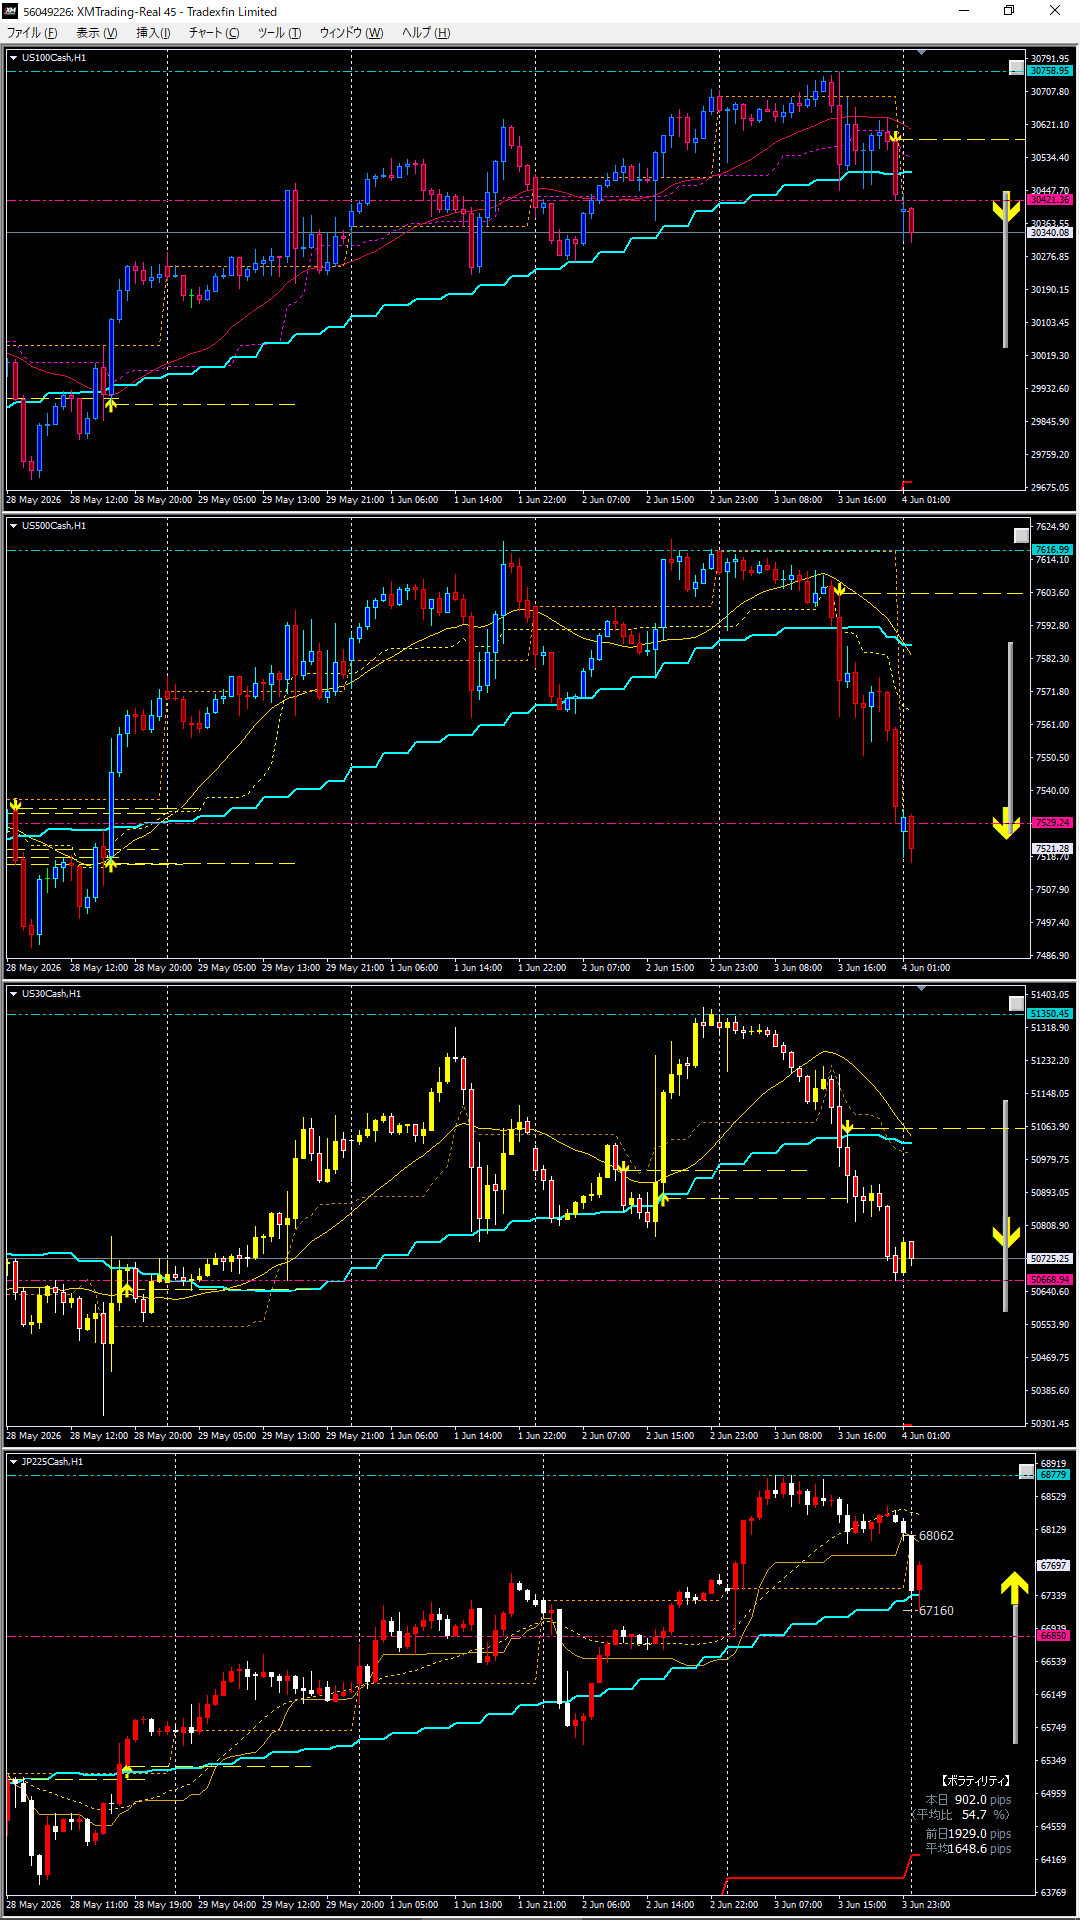Open the チャート (C) menu
This screenshot has height=1920, width=1080.
click(x=214, y=33)
